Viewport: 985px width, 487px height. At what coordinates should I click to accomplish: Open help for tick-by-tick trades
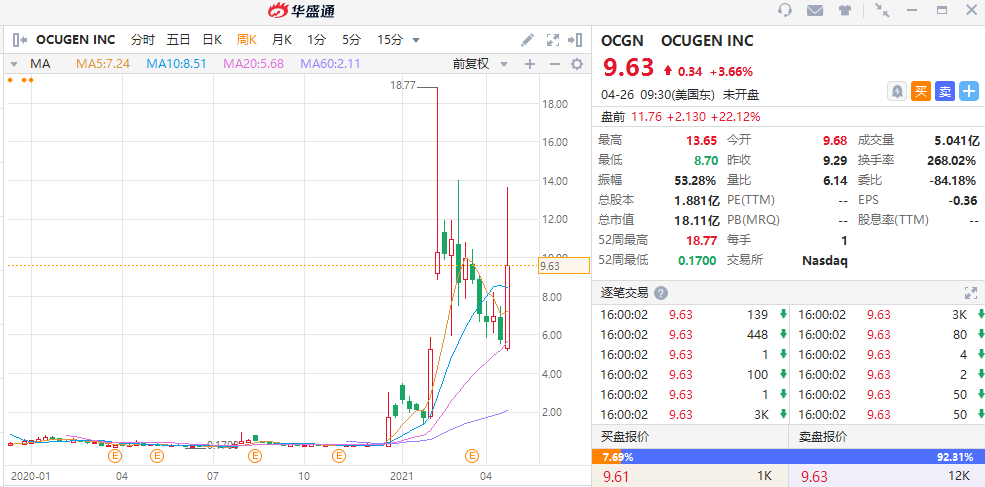[x=660, y=293]
